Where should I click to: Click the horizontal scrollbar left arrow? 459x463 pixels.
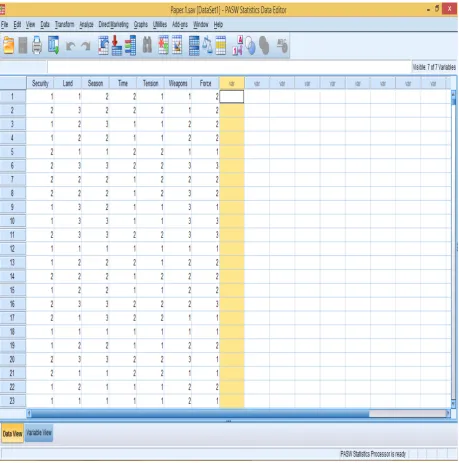pos(29,414)
